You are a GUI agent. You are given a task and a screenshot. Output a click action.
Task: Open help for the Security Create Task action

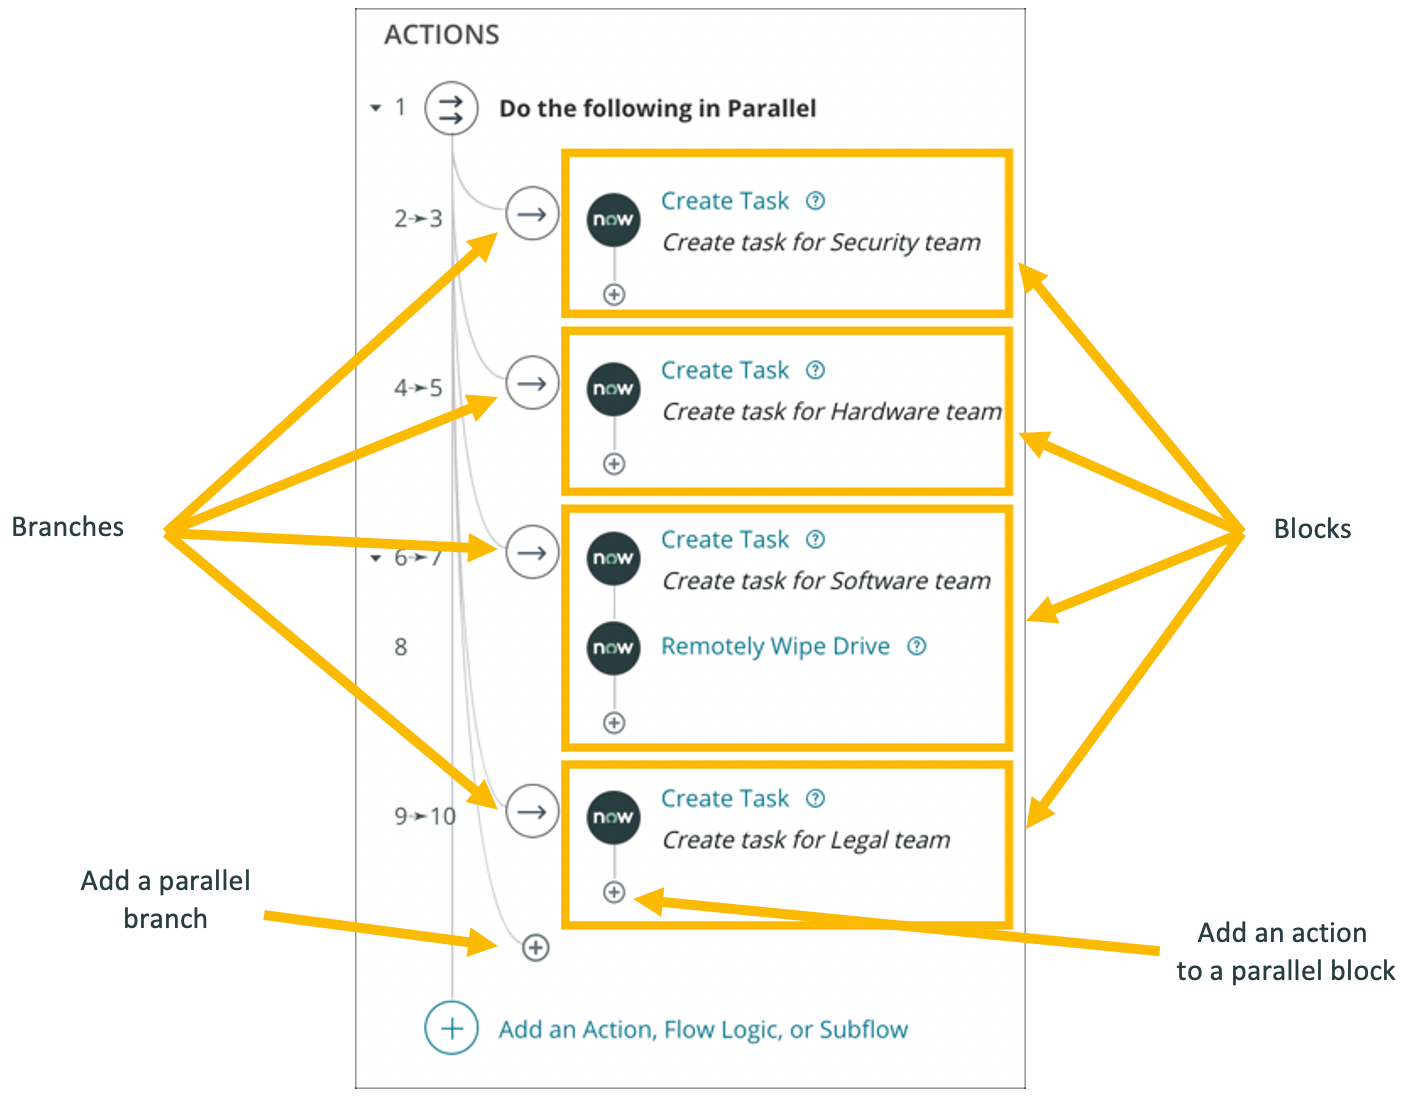pos(816,201)
